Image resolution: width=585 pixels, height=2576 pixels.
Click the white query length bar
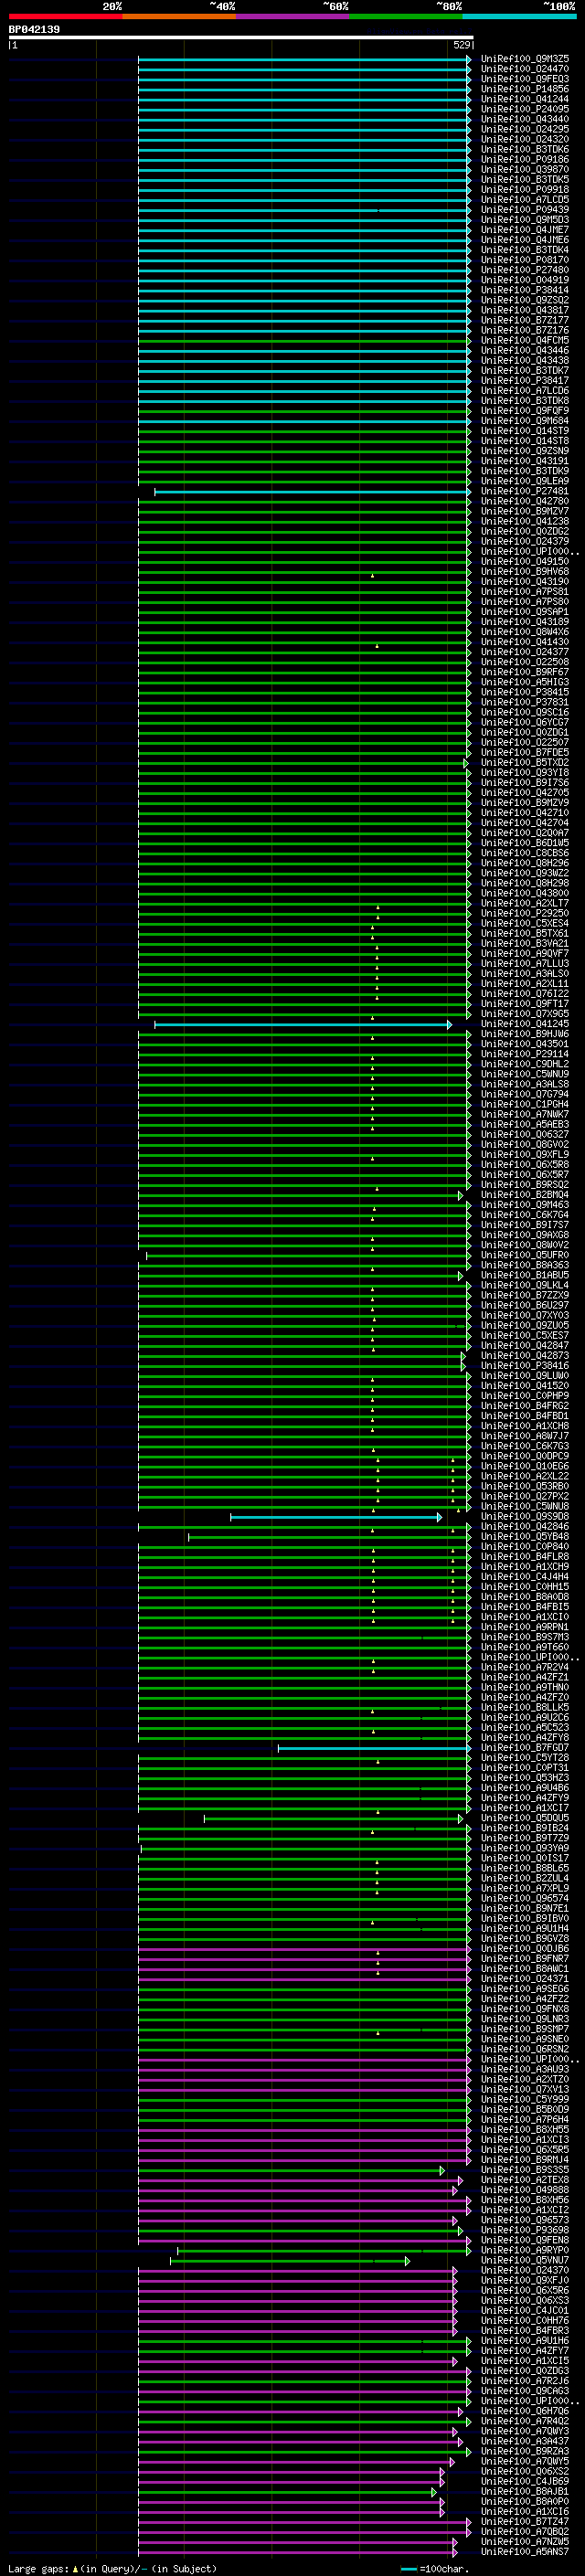point(241,37)
